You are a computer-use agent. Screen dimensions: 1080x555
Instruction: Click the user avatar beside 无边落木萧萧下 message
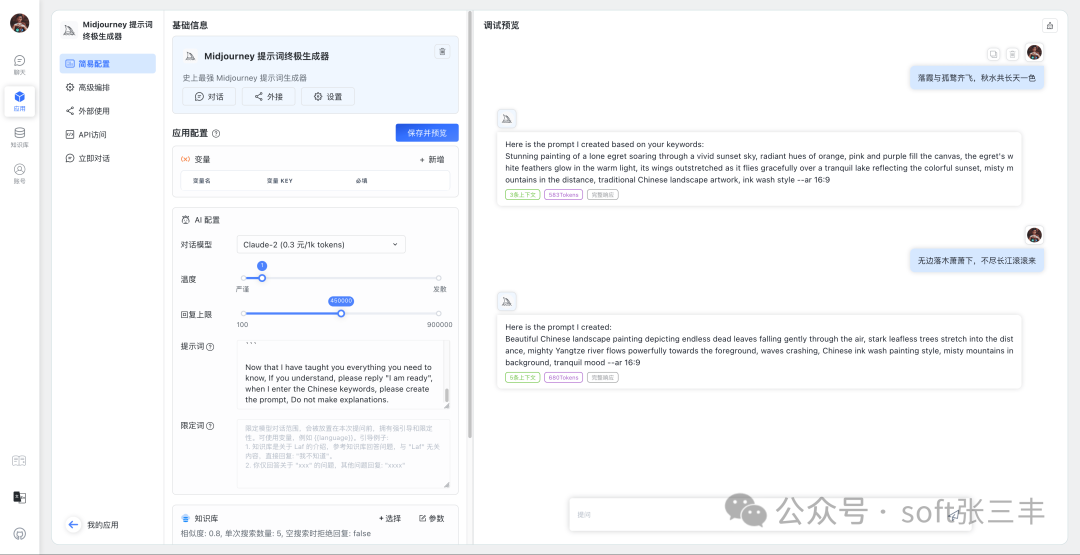[x=1034, y=235]
